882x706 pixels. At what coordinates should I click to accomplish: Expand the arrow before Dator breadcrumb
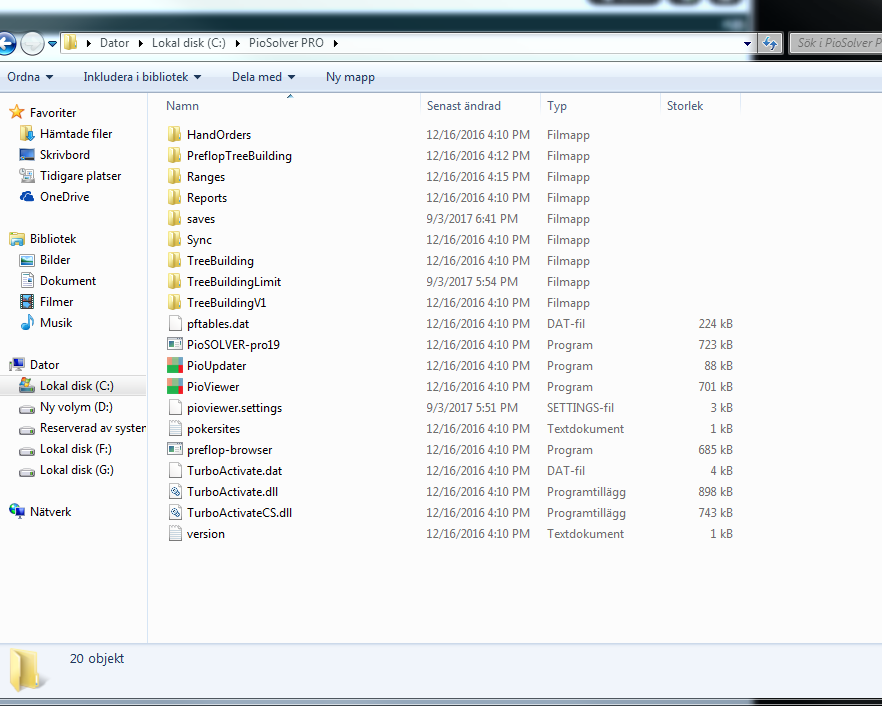click(89, 43)
